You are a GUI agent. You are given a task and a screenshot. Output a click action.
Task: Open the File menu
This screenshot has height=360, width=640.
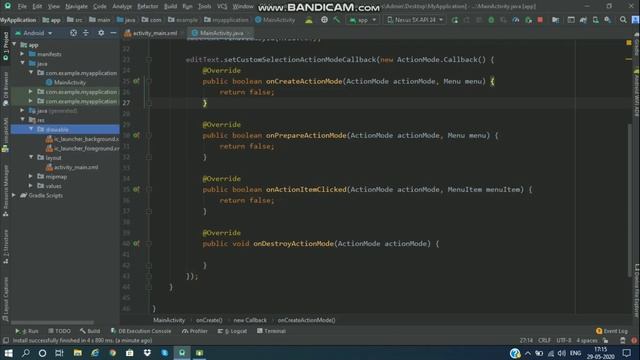pos(22,7)
